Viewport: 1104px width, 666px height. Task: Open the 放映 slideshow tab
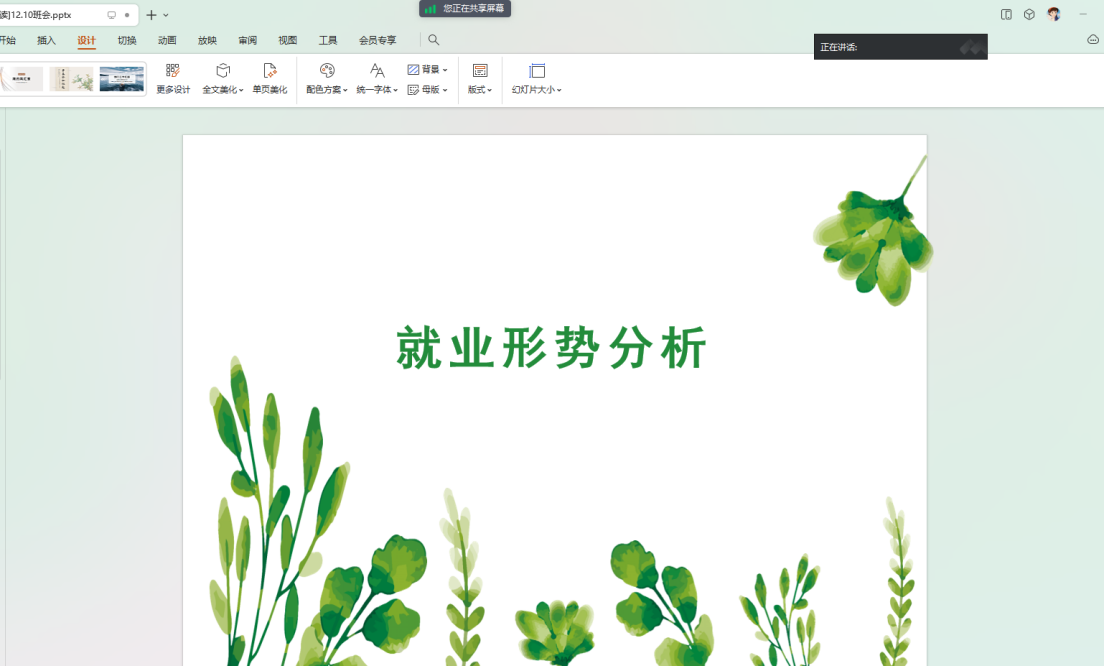point(207,40)
